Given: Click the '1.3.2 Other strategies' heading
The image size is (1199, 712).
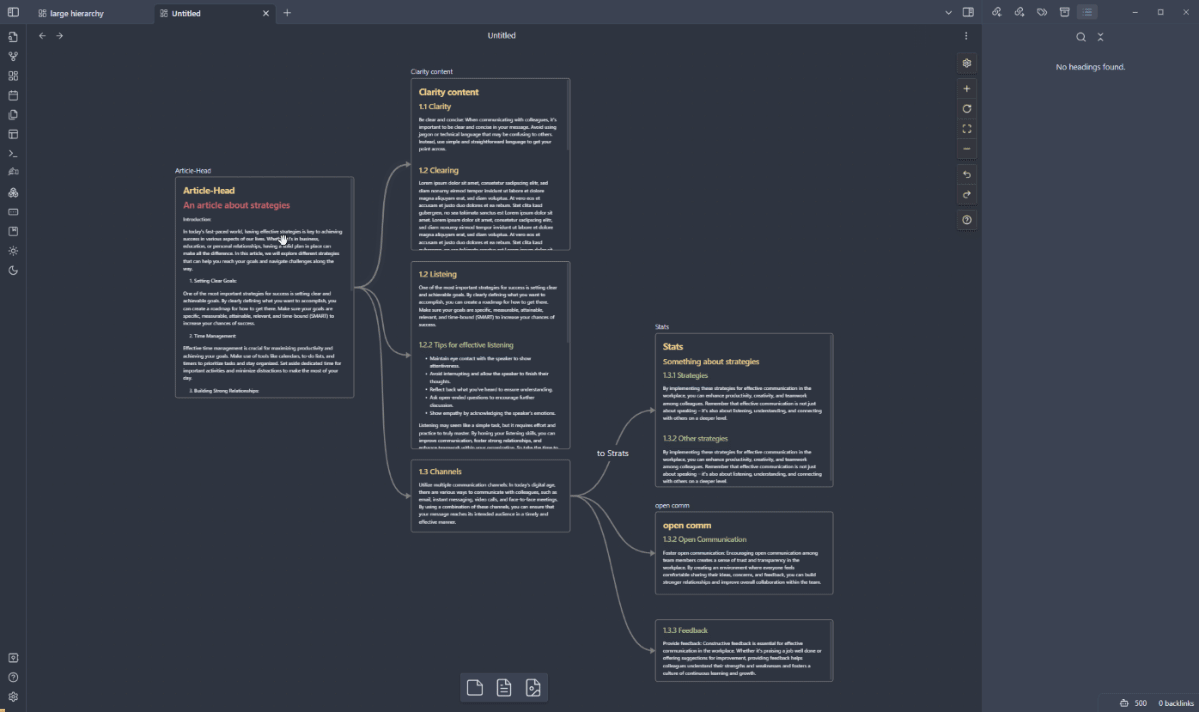Looking at the screenshot, I should (x=695, y=439).
